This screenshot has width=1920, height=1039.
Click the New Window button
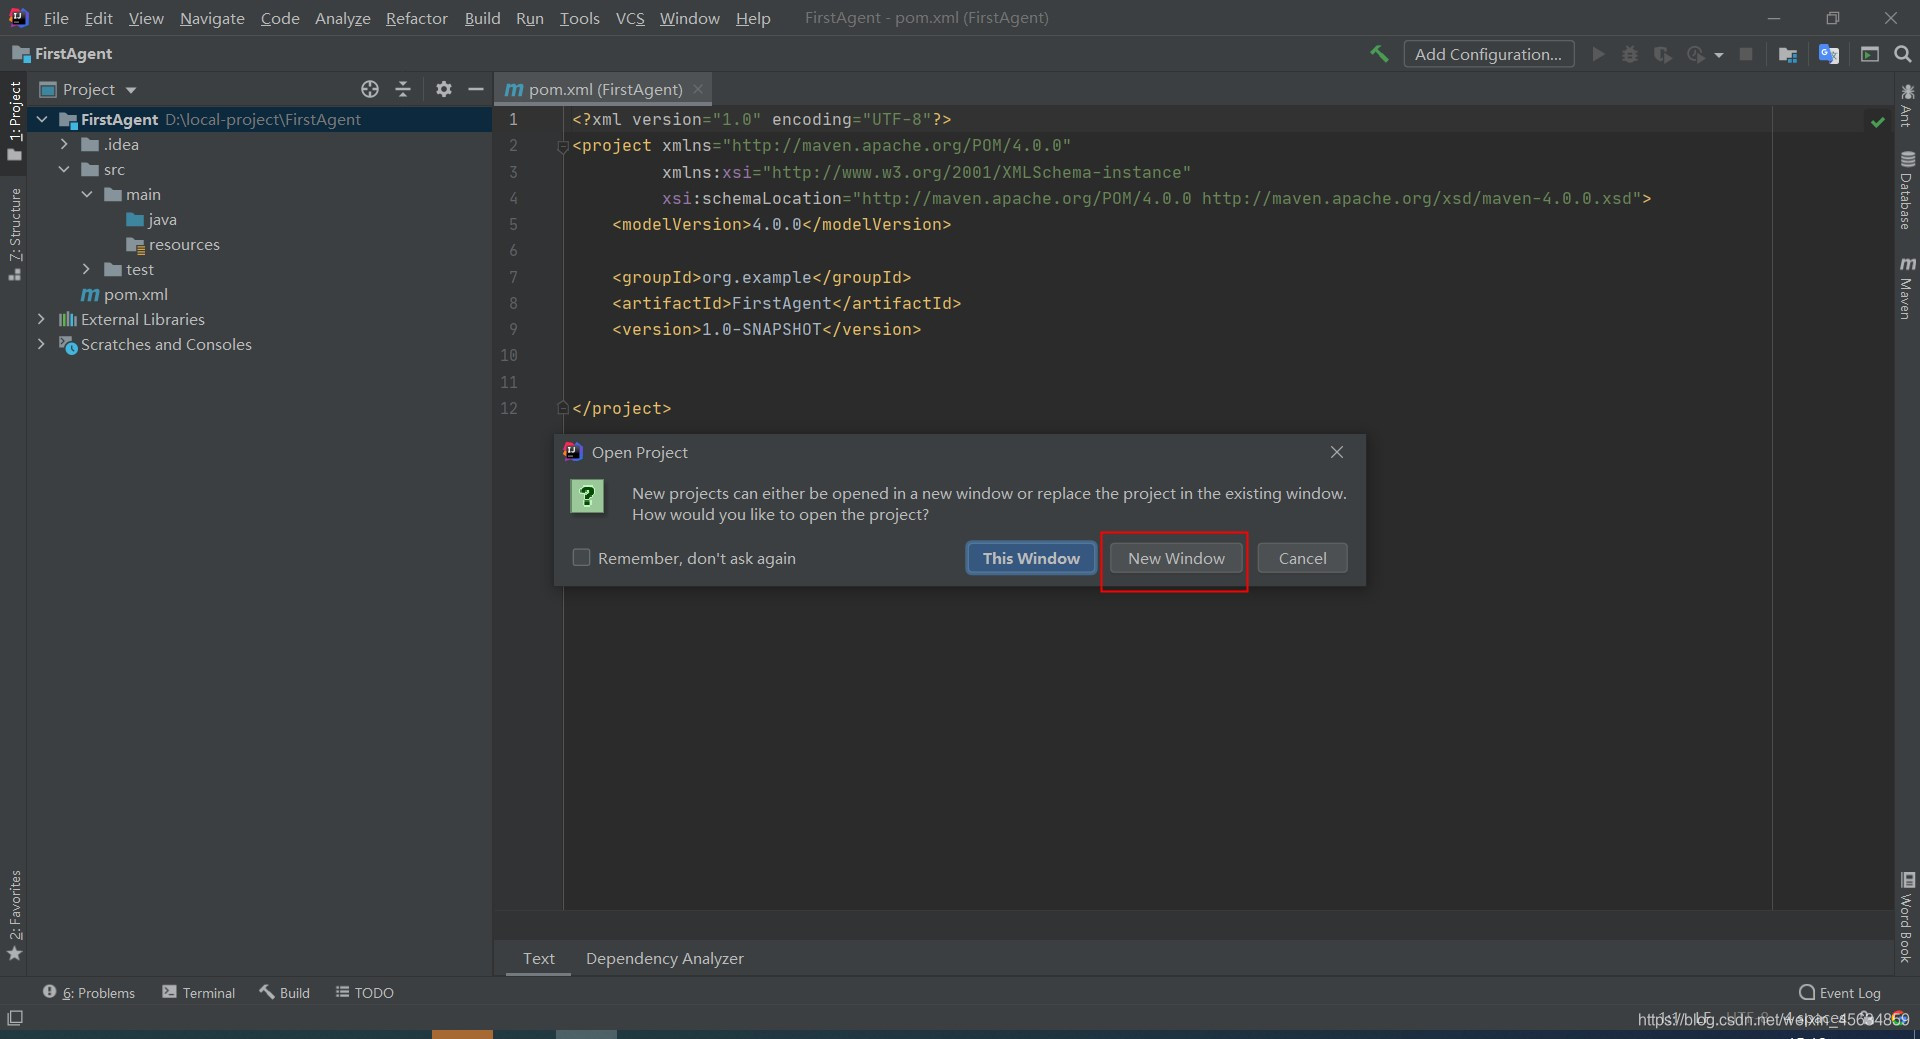coord(1176,558)
